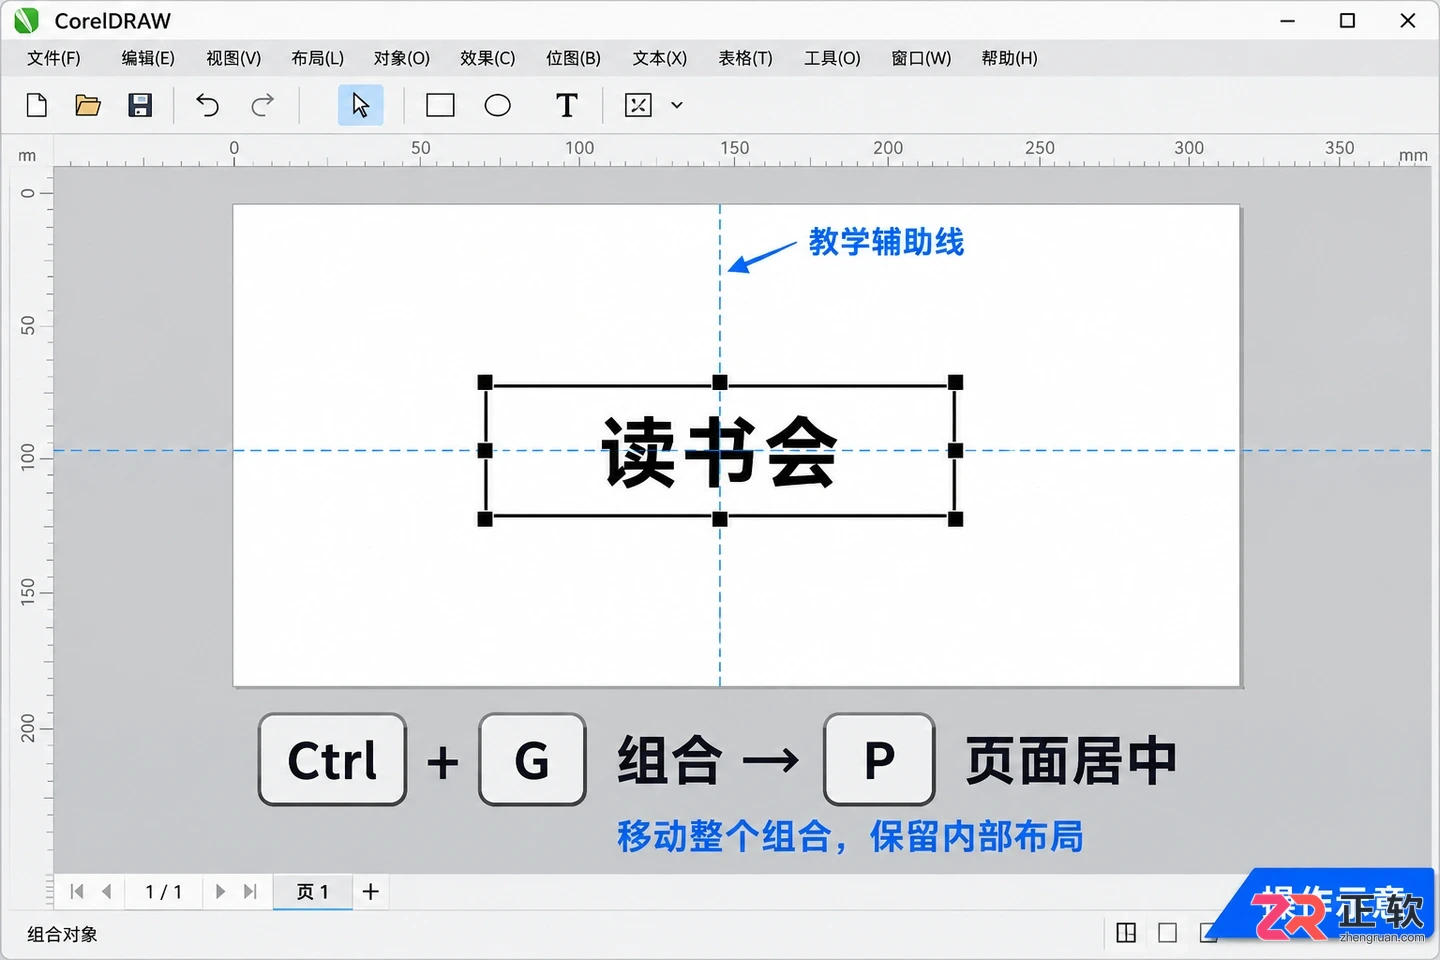Open the 窗口(W) menu
Image resolution: width=1440 pixels, height=960 pixels.
point(922,58)
